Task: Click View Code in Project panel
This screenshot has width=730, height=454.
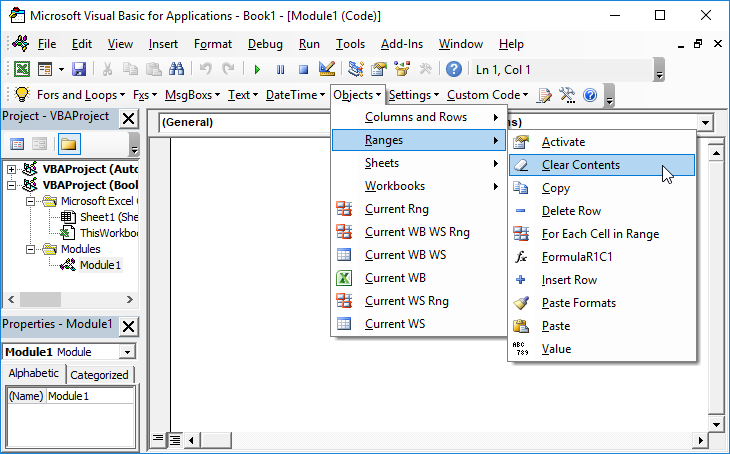Action: tap(18, 144)
